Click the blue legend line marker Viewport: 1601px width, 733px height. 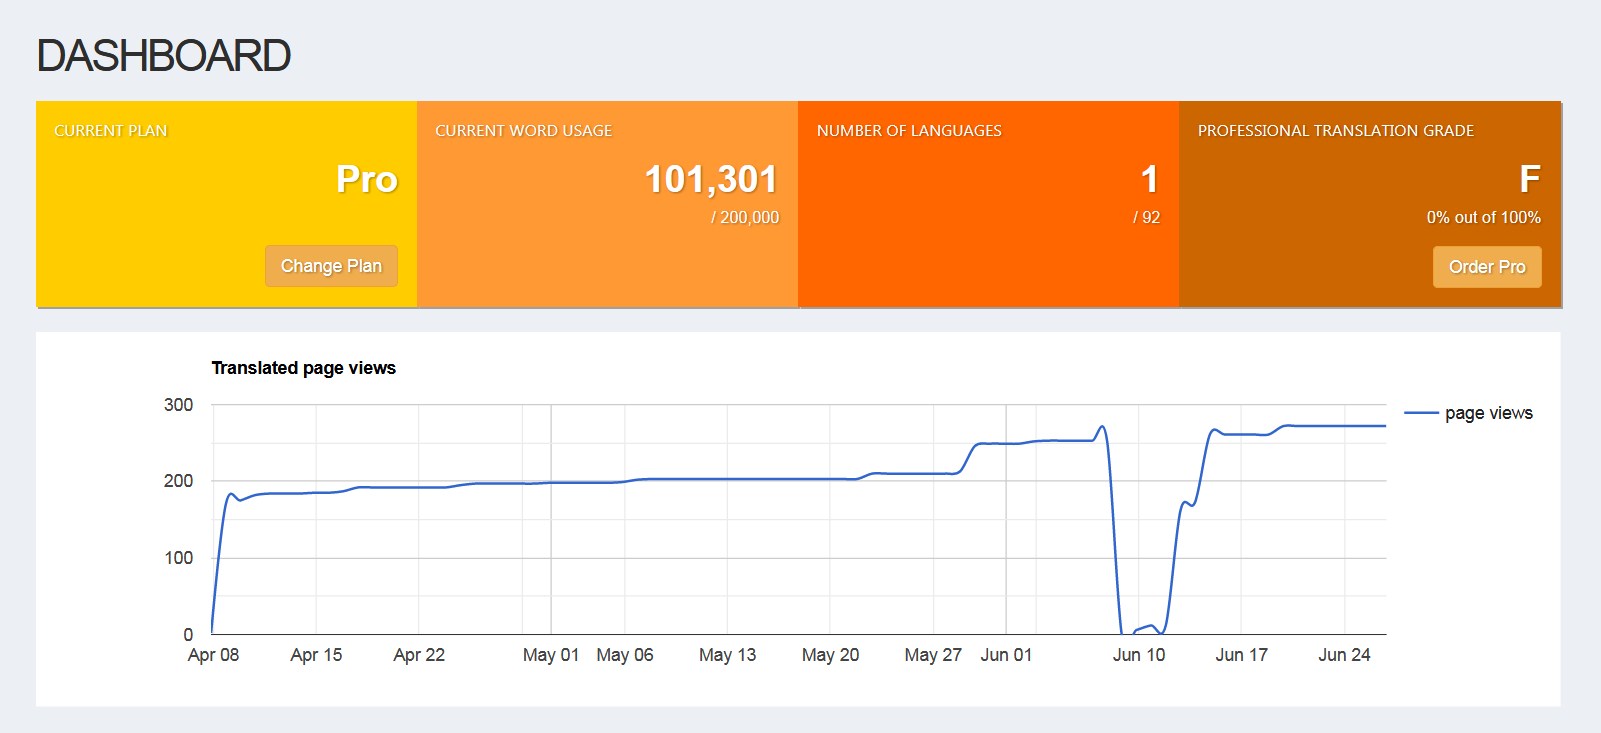(x=1421, y=413)
